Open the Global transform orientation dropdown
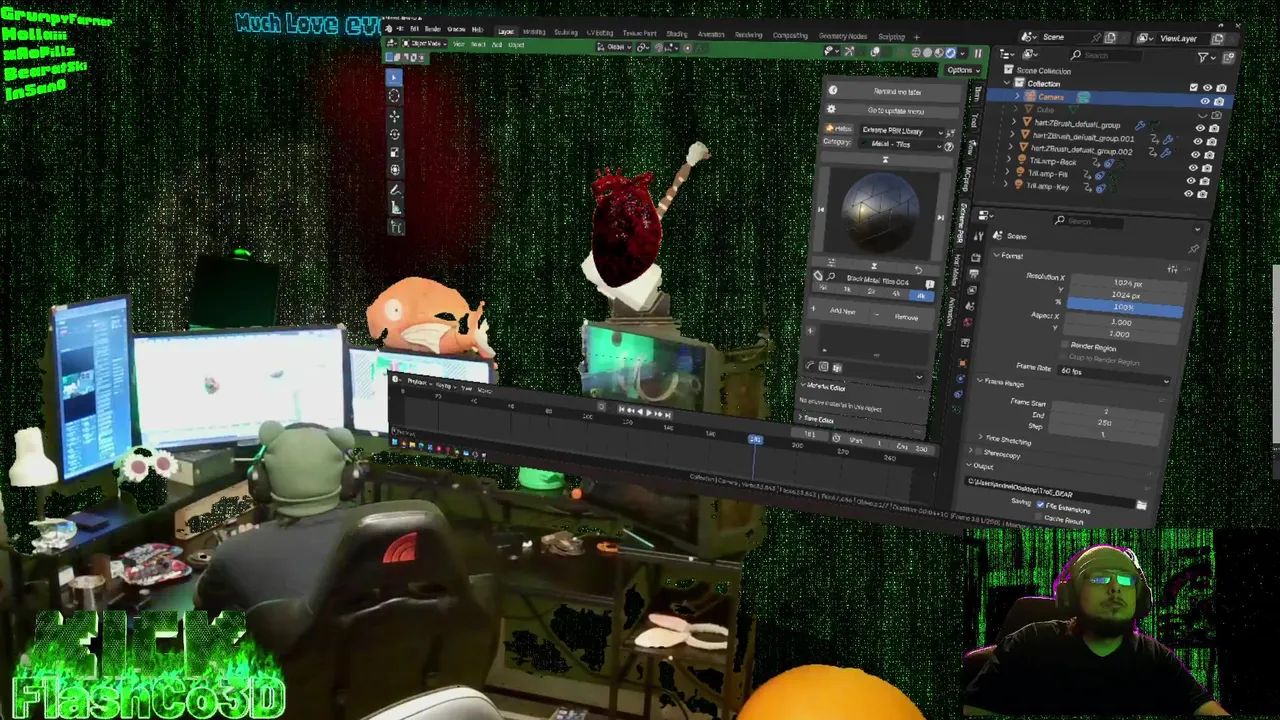1280x720 pixels. 616,47
